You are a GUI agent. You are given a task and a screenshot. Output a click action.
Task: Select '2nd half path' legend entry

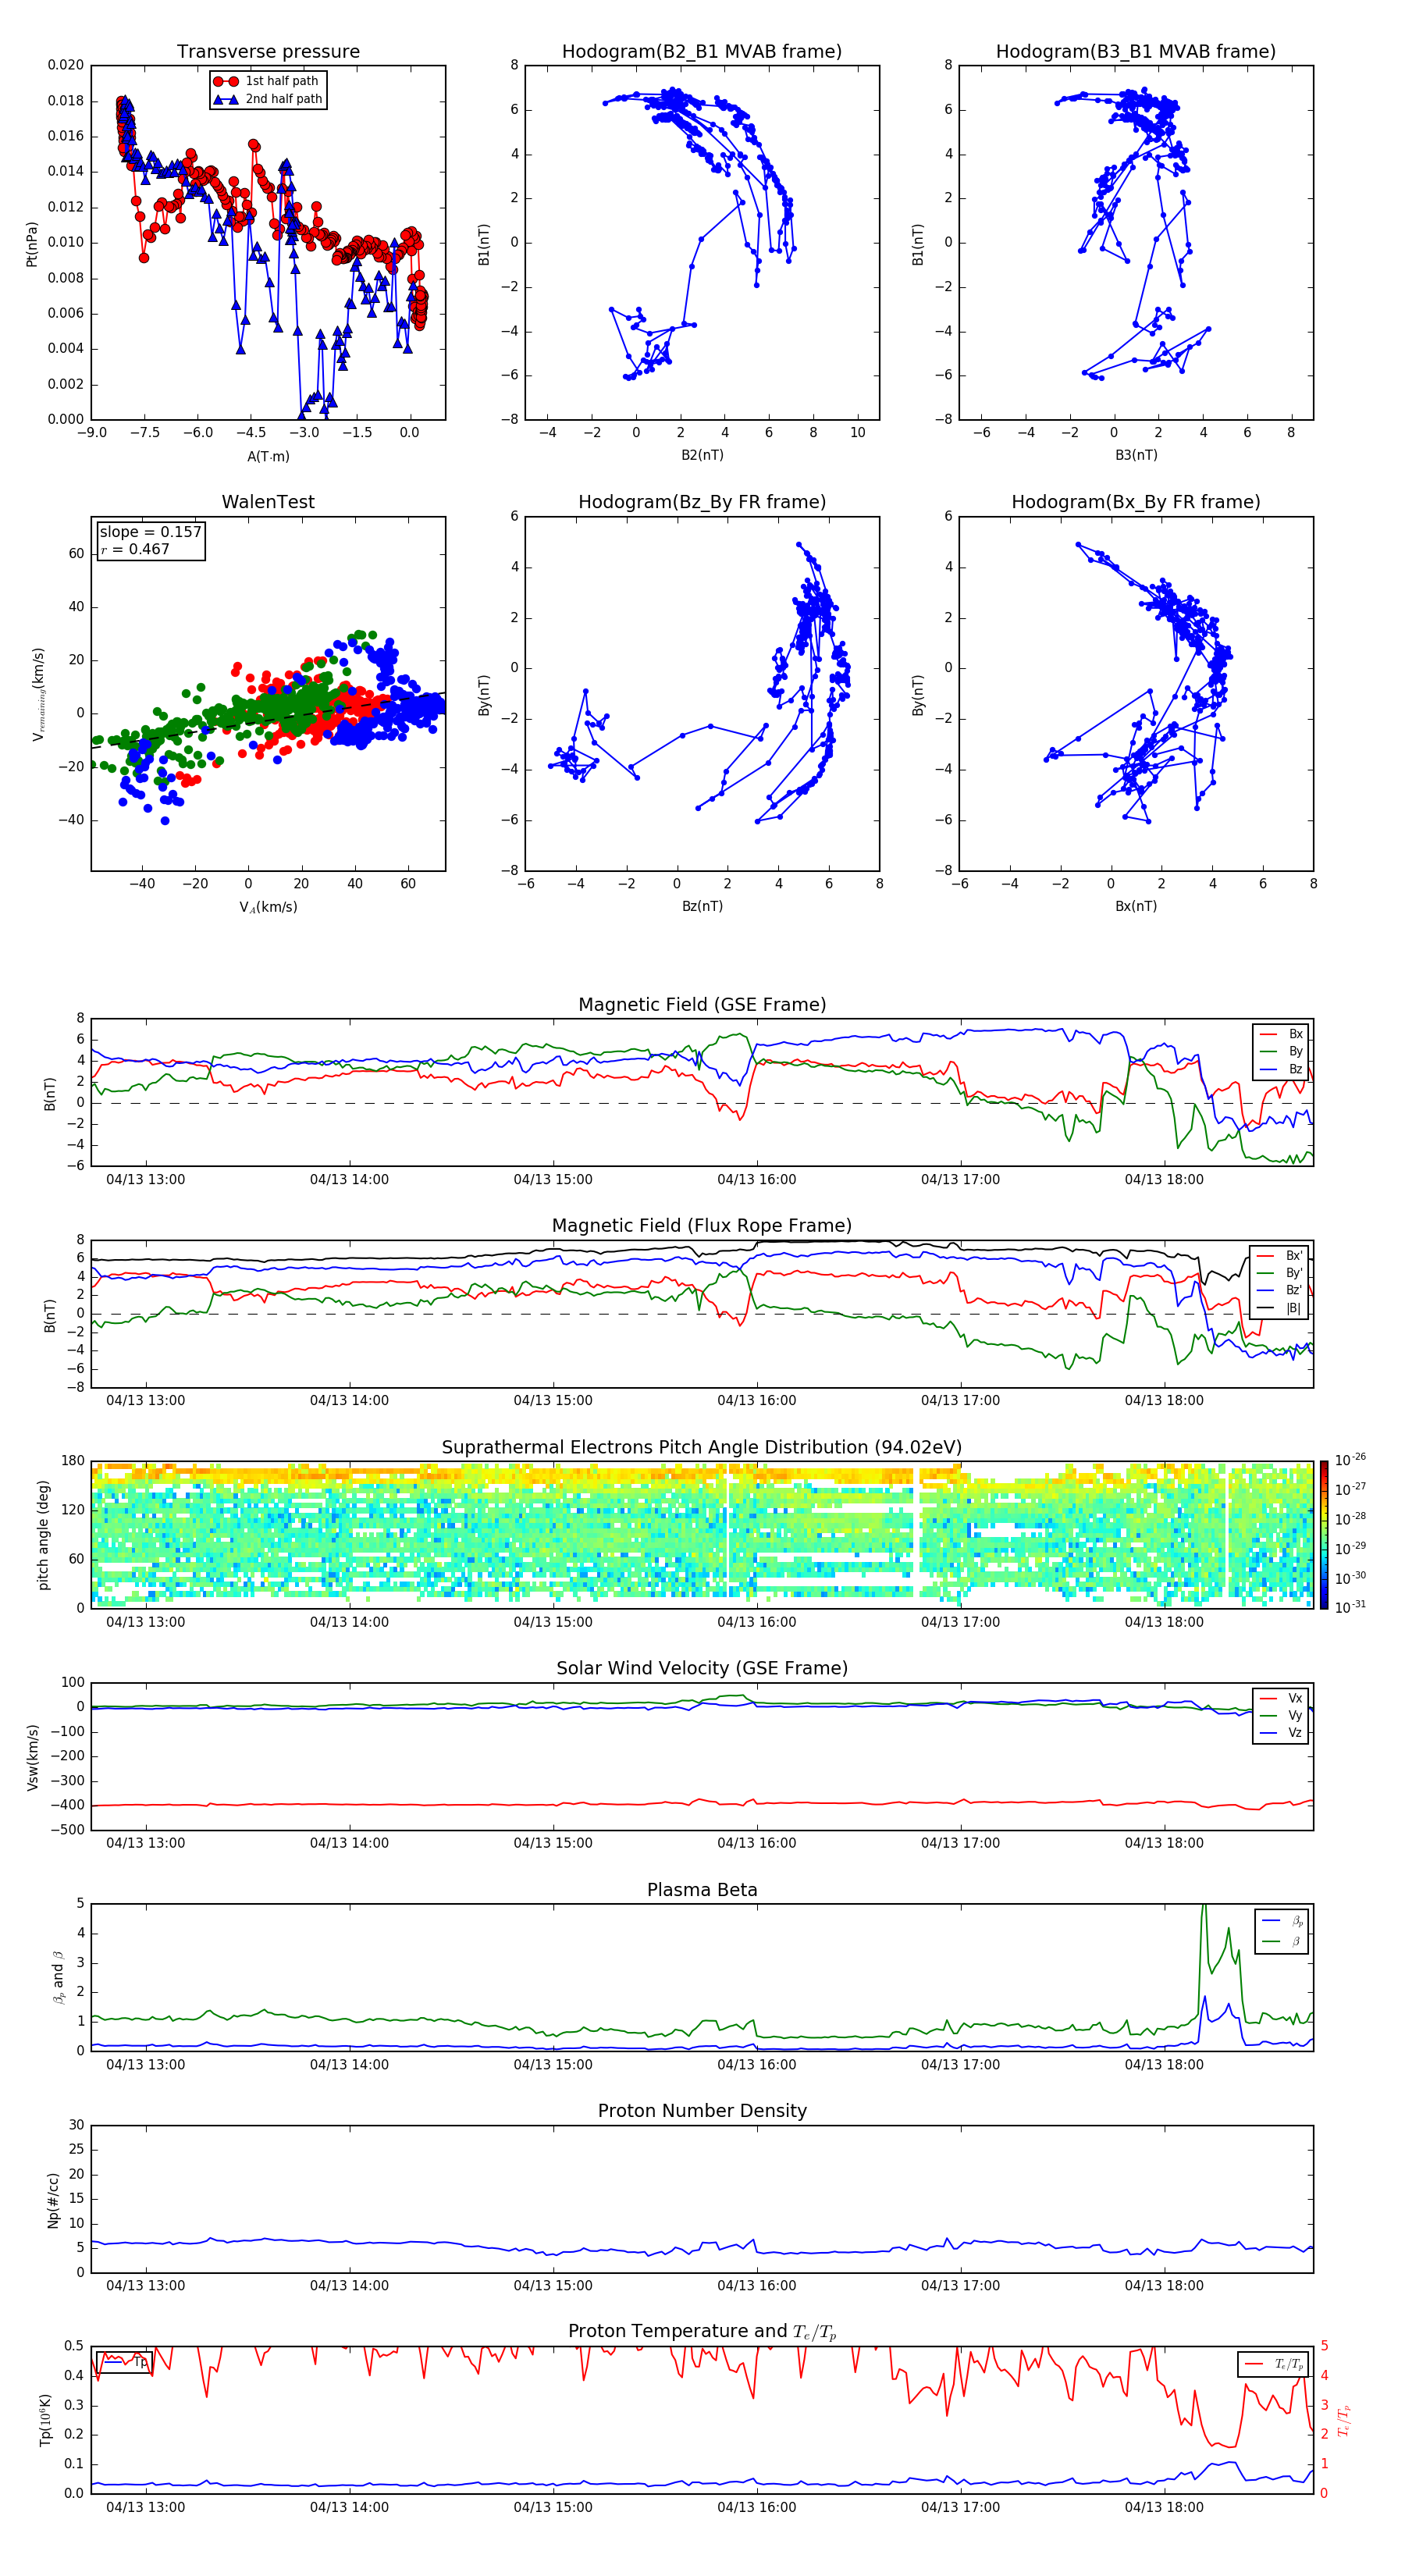[x=268, y=99]
